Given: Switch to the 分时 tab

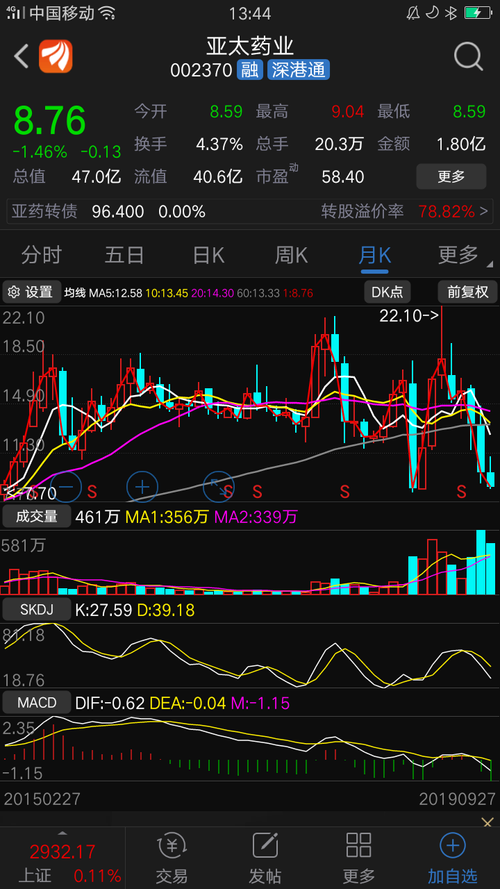Looking at the screenshot, I should 41,255.
